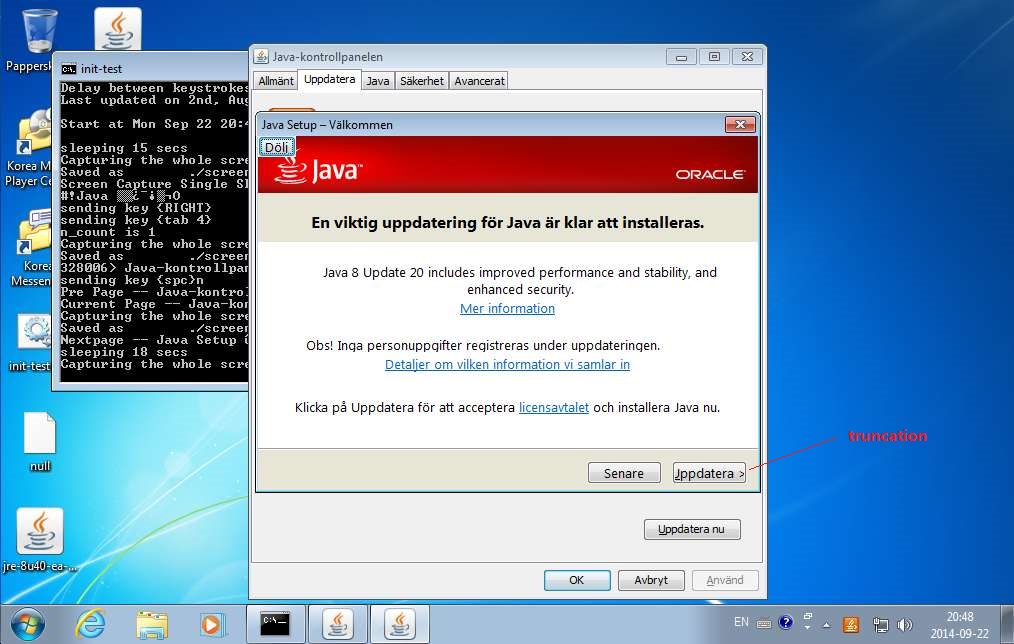
Task: Click the Senare button
Action: coord(624,473)
